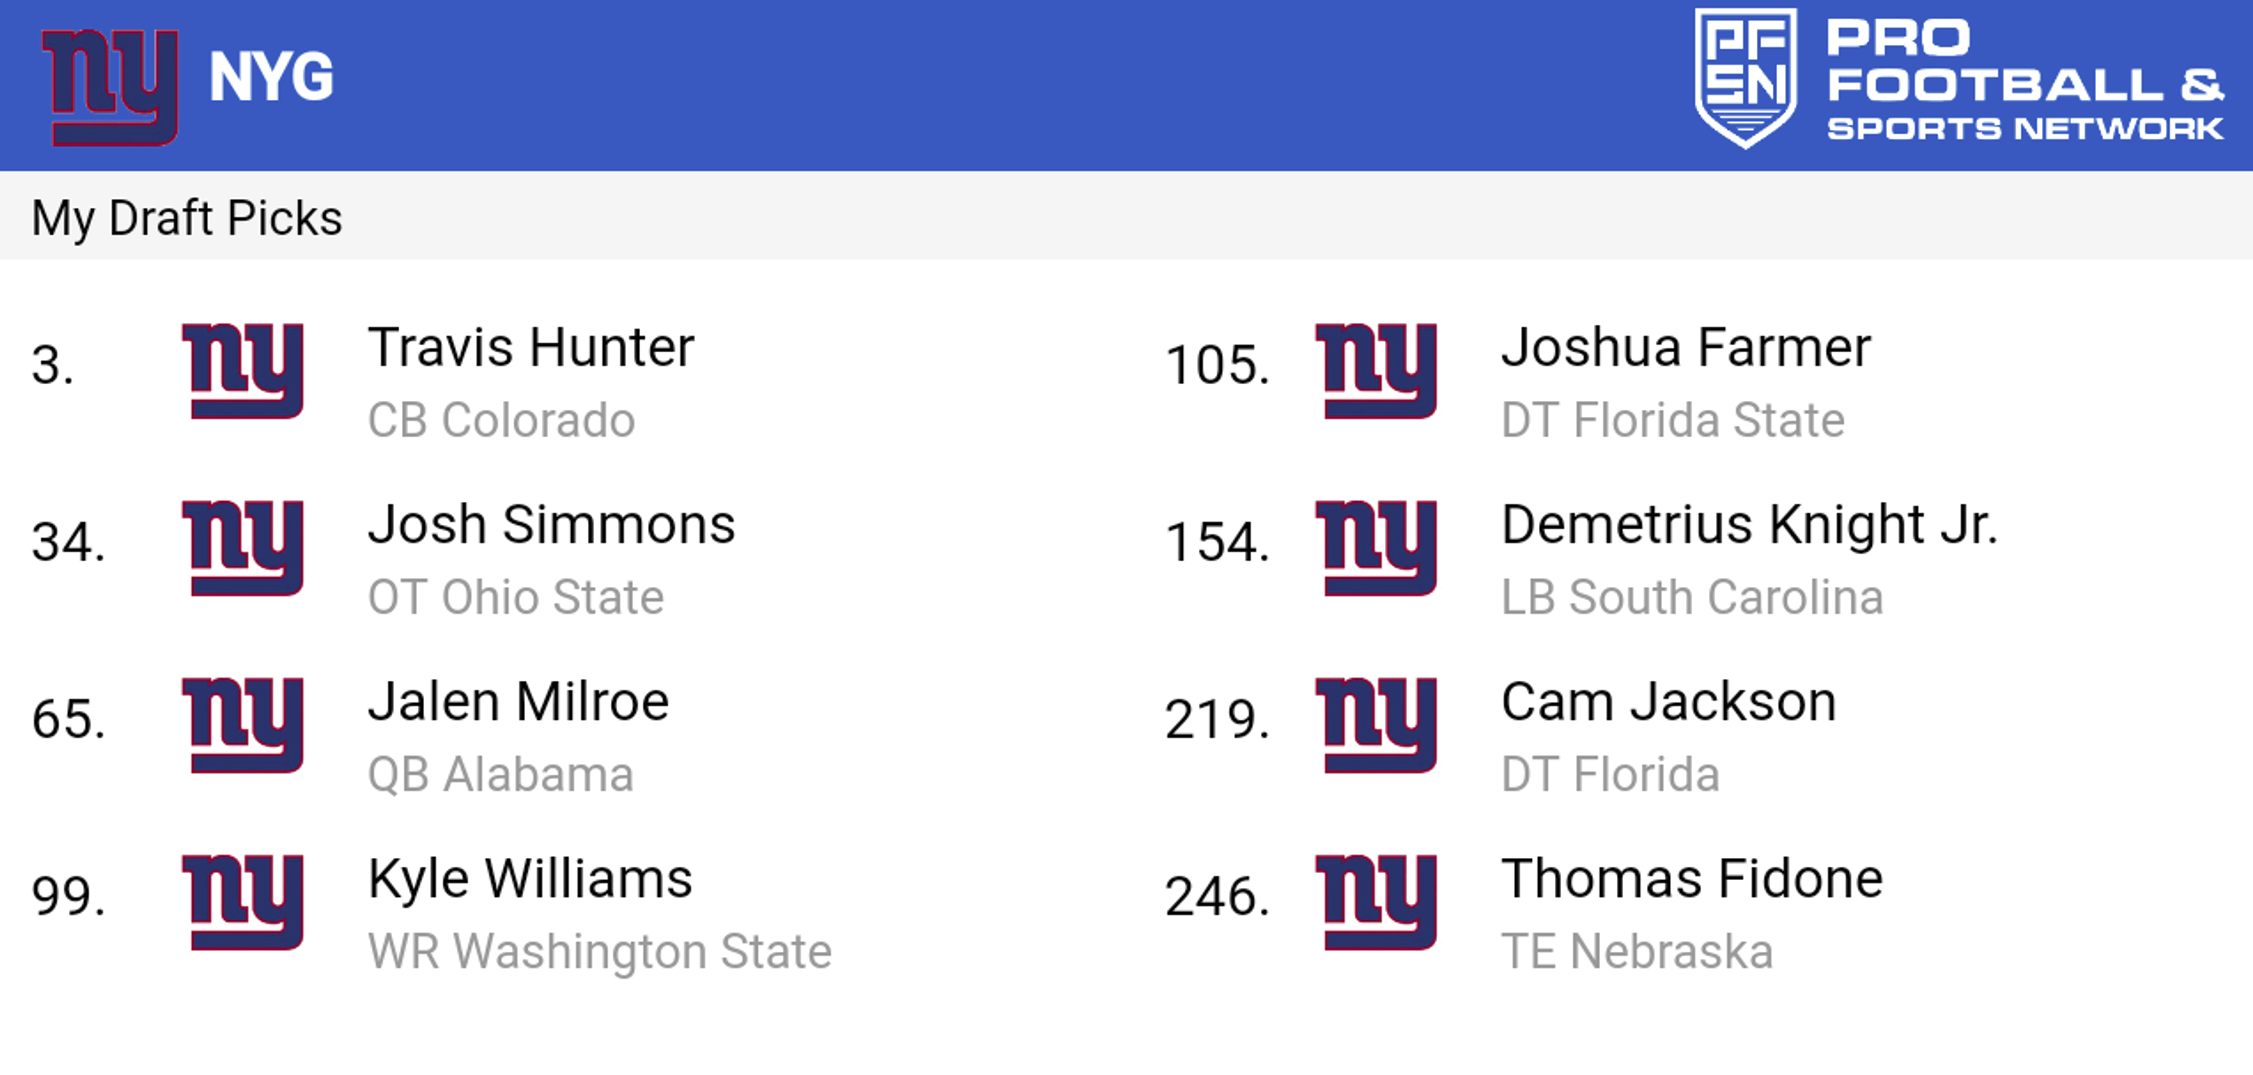Open the Kyle Williams pick entry
Screen dimensions: 2253x1075
530,879
